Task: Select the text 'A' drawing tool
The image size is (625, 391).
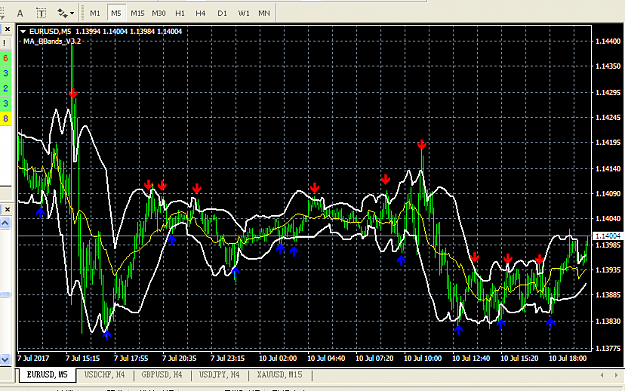Action: click(x=20, y=13)
